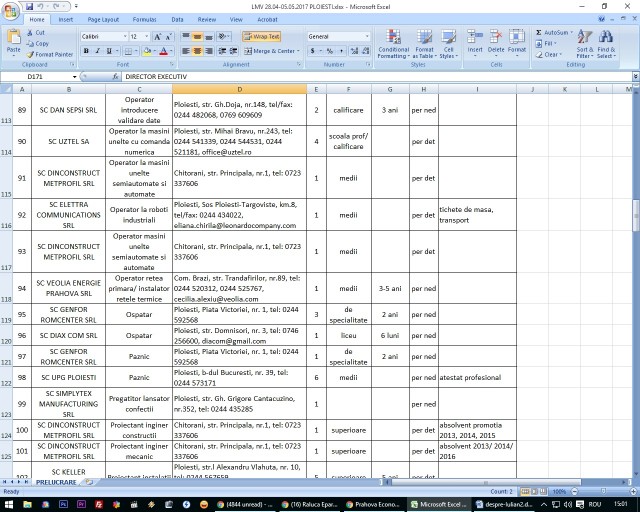Open Conditional Formatting menu
Screen dimensions: 640x512
(393, 44)
